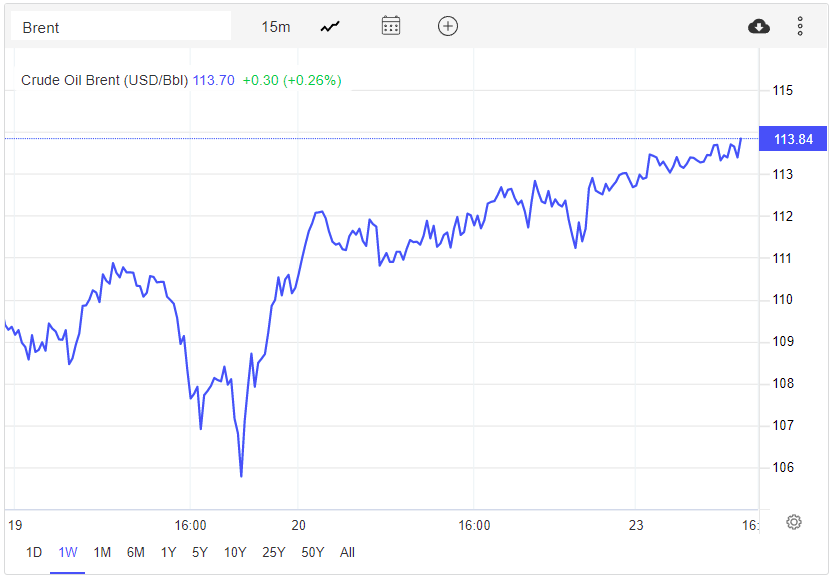Show the 1Y time range
The image size is (833, 578).
168,552
